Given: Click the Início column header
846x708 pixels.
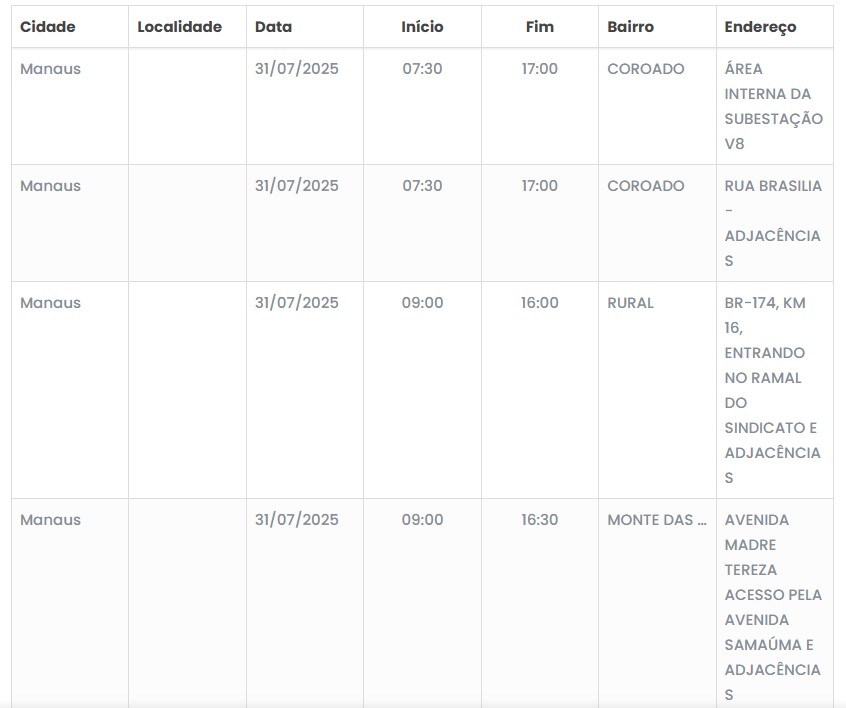Looking at the screenshot, I should tap(422, 27).
